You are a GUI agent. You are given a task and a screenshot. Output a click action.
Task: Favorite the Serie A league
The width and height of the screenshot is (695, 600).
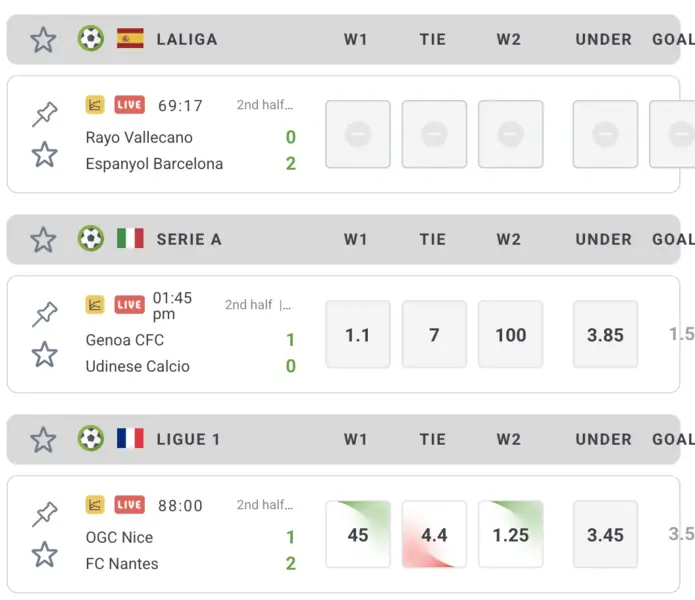point(43,239)
